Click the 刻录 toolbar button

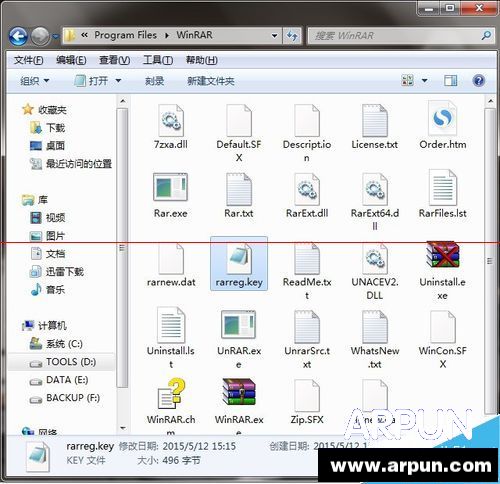coord(154,81)
